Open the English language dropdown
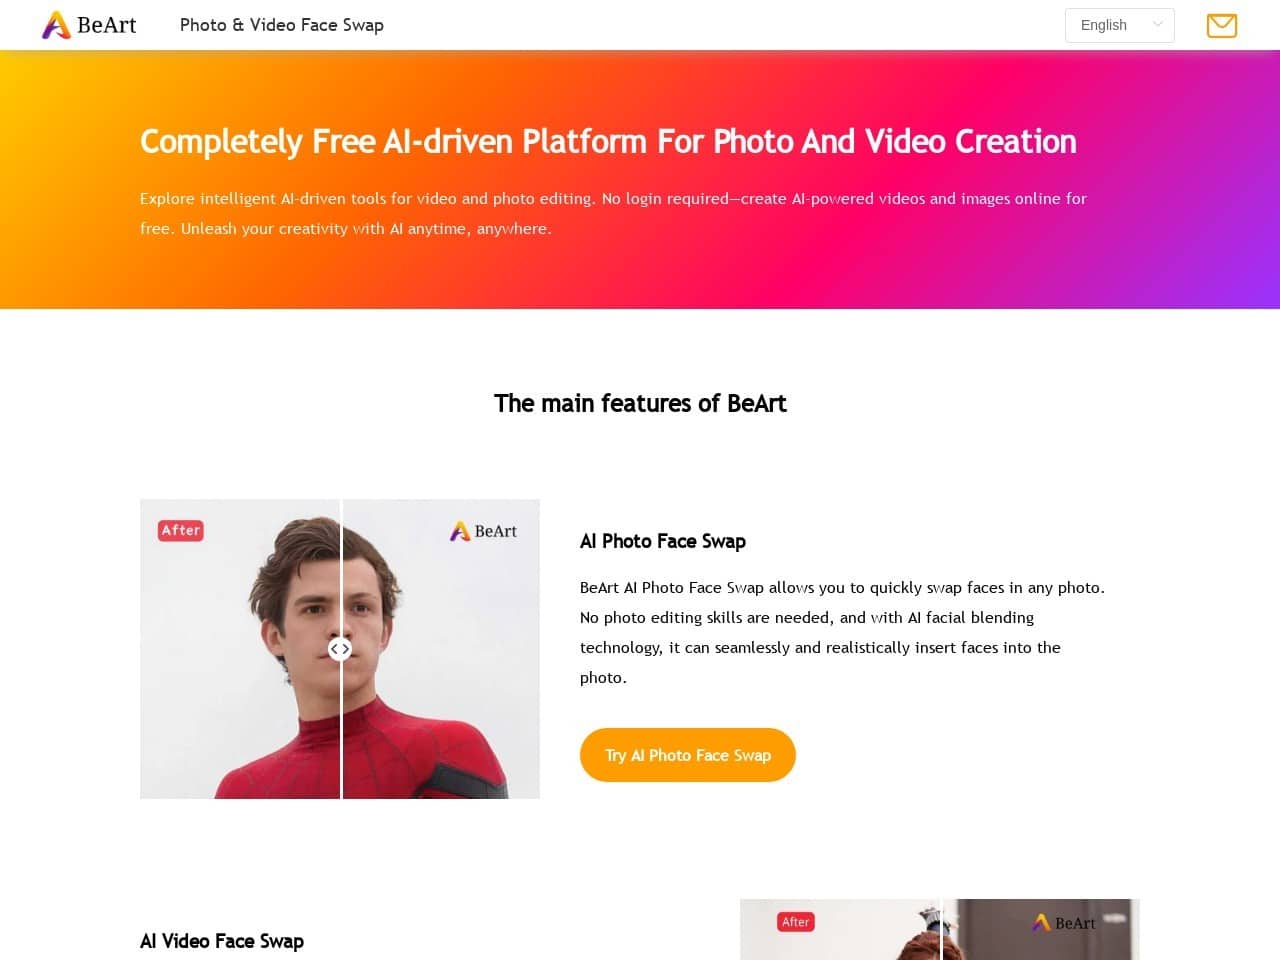The height and width of the screenshot is (960, 1280). [x=1120, y=25]
